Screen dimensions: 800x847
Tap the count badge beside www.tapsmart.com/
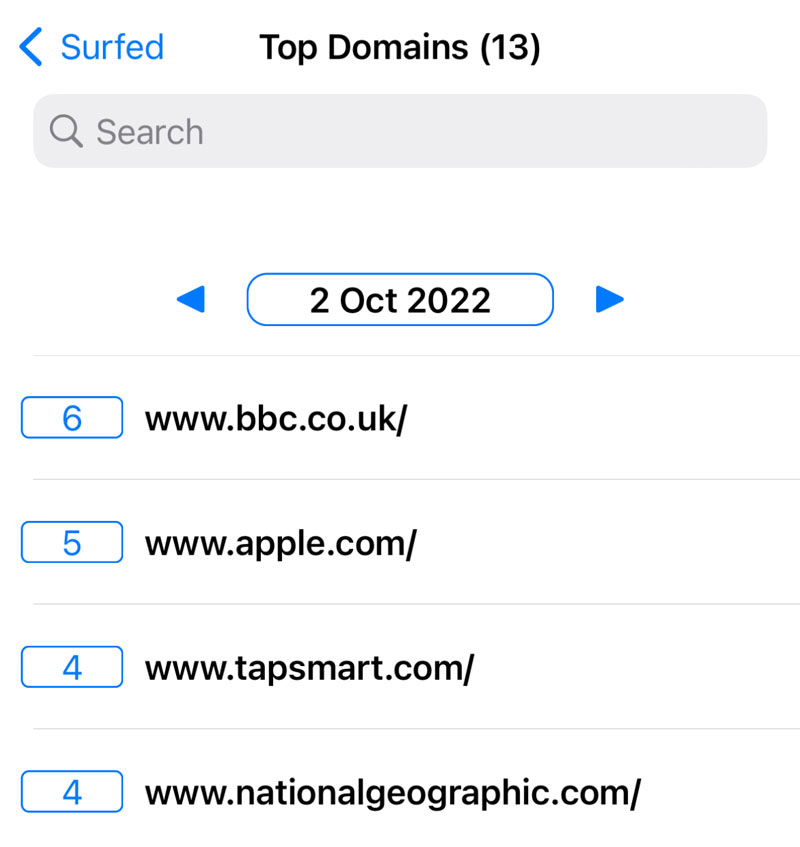(x=72, y=667)
